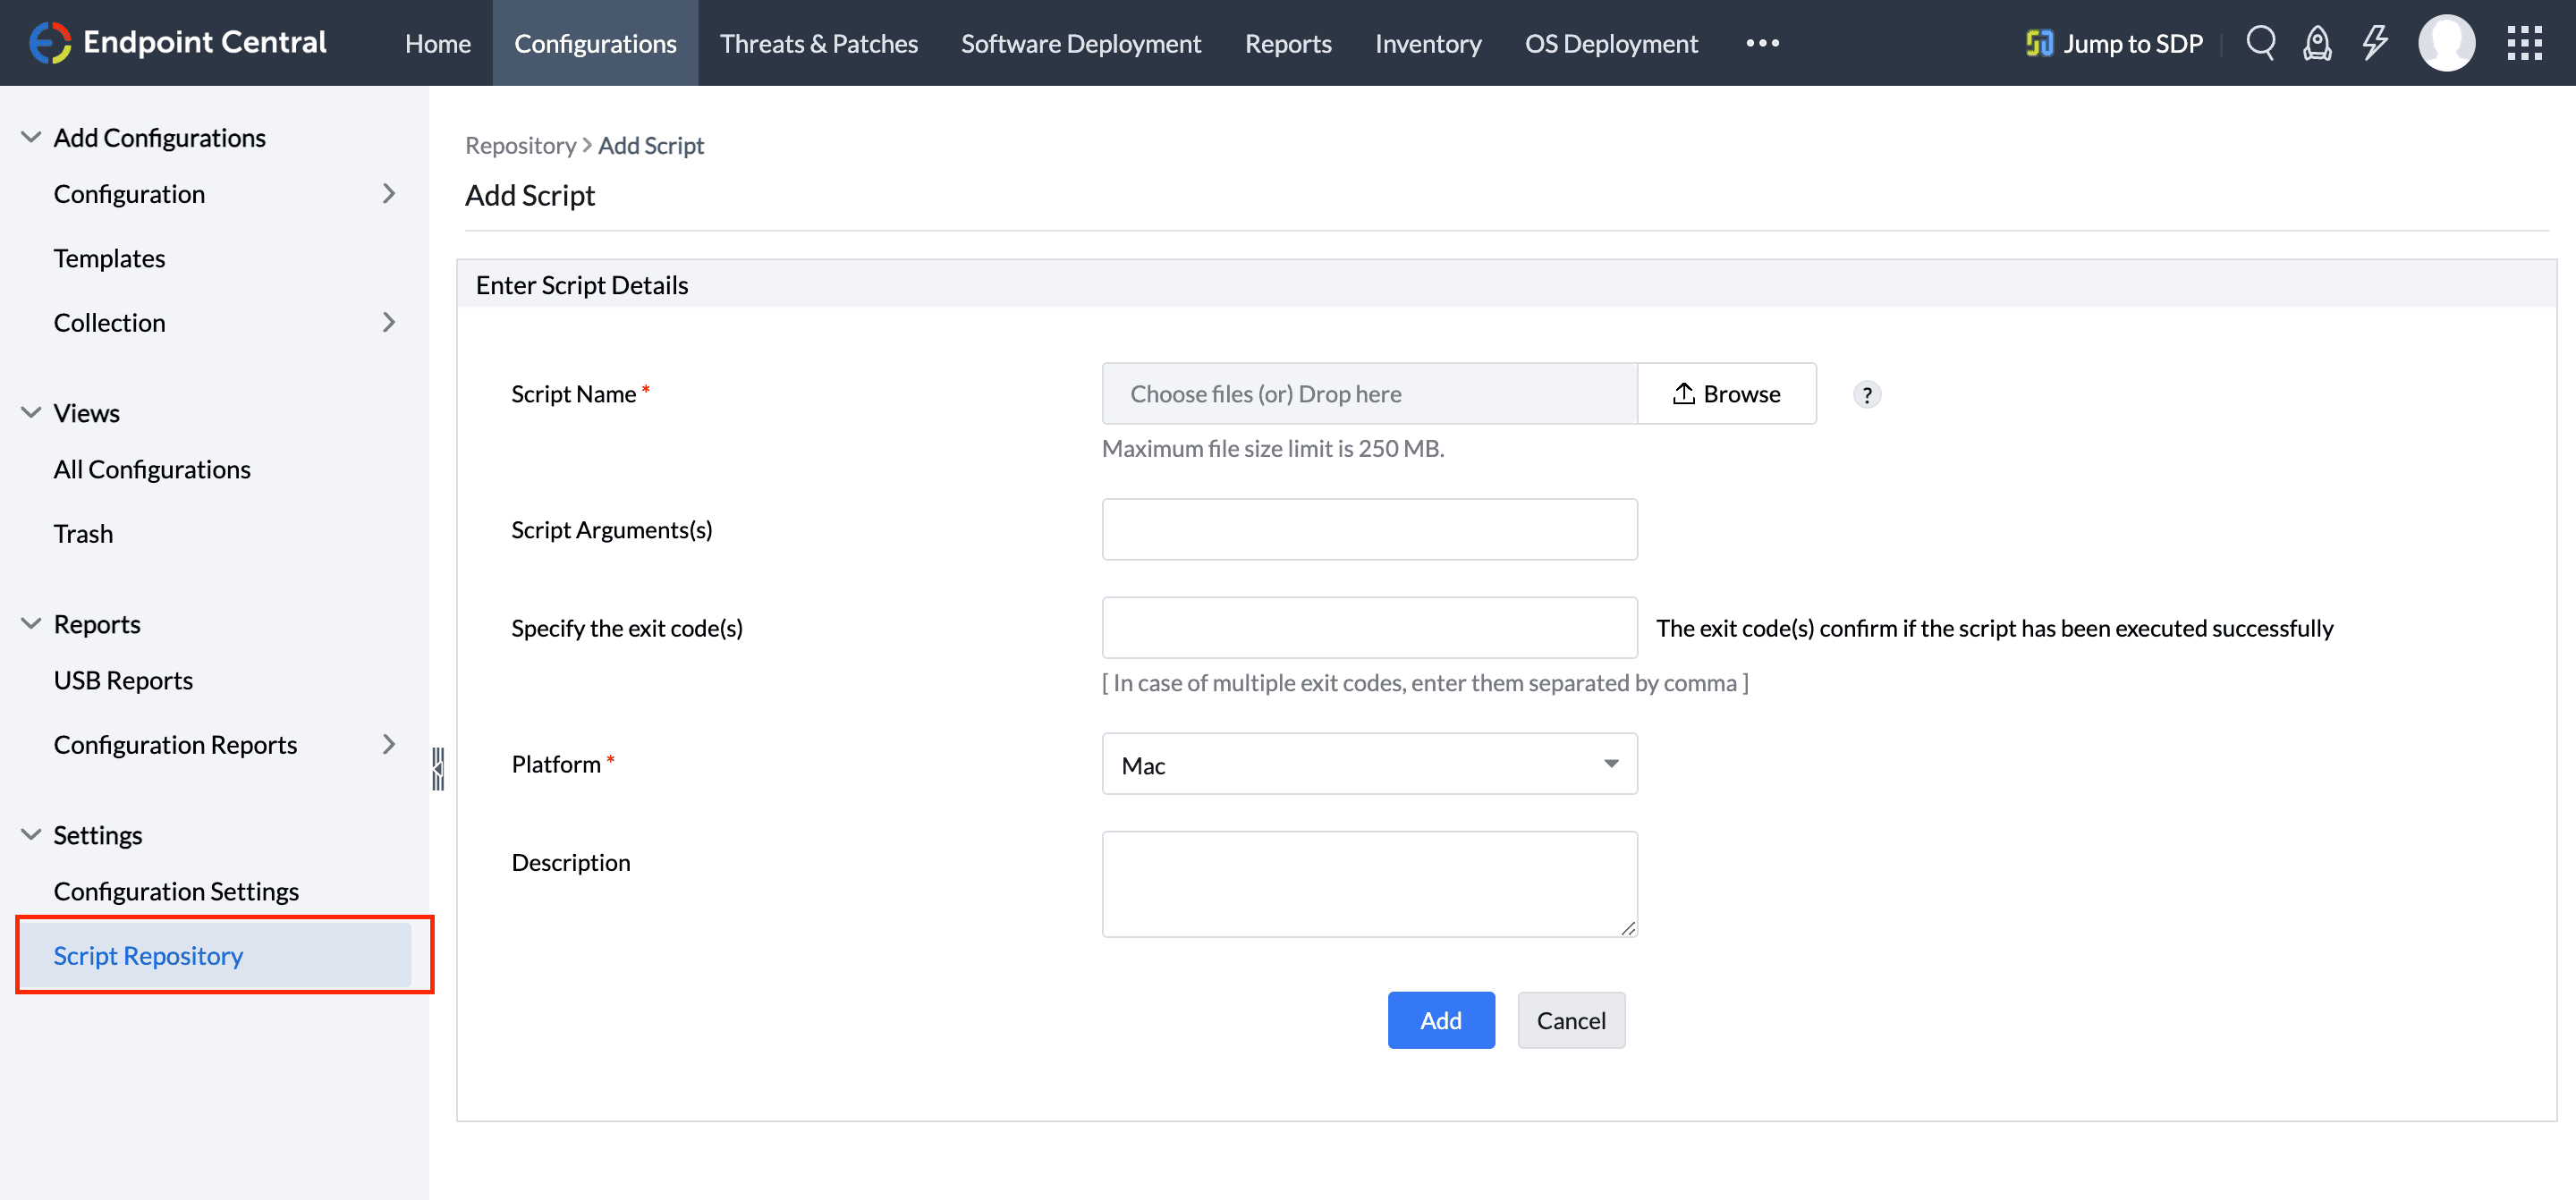The image size is (2576, 1200).
Task: Click the Repository breadcrumb link
Action: [x=520, y=145]
